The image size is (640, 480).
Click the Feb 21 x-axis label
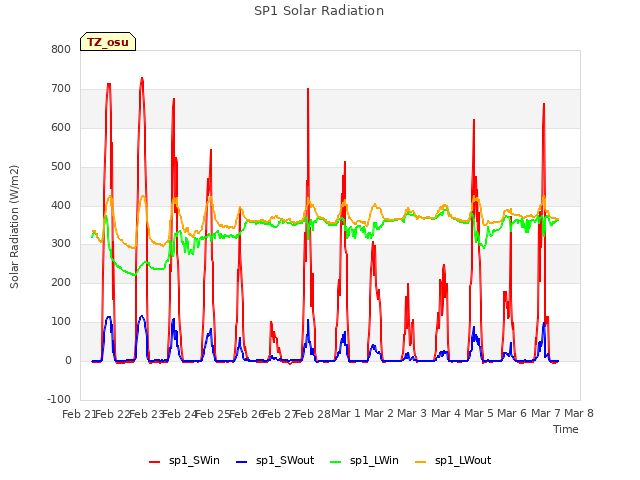point(79,414)
